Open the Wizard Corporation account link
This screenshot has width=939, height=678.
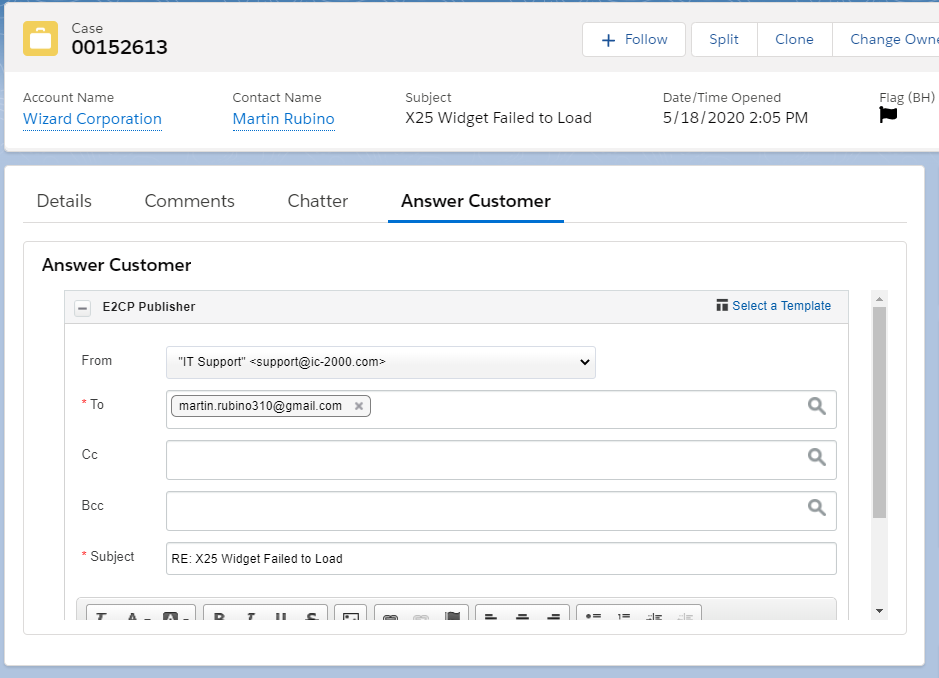click(x=92, y=119)
